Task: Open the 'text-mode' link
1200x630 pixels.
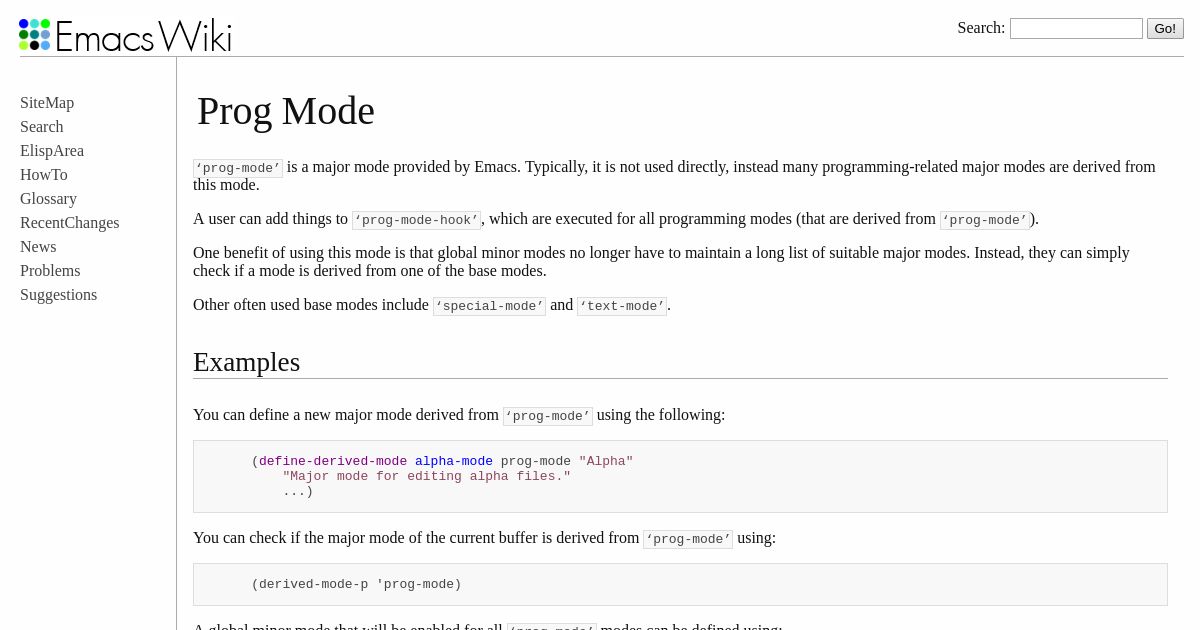Action: point(622,306)
